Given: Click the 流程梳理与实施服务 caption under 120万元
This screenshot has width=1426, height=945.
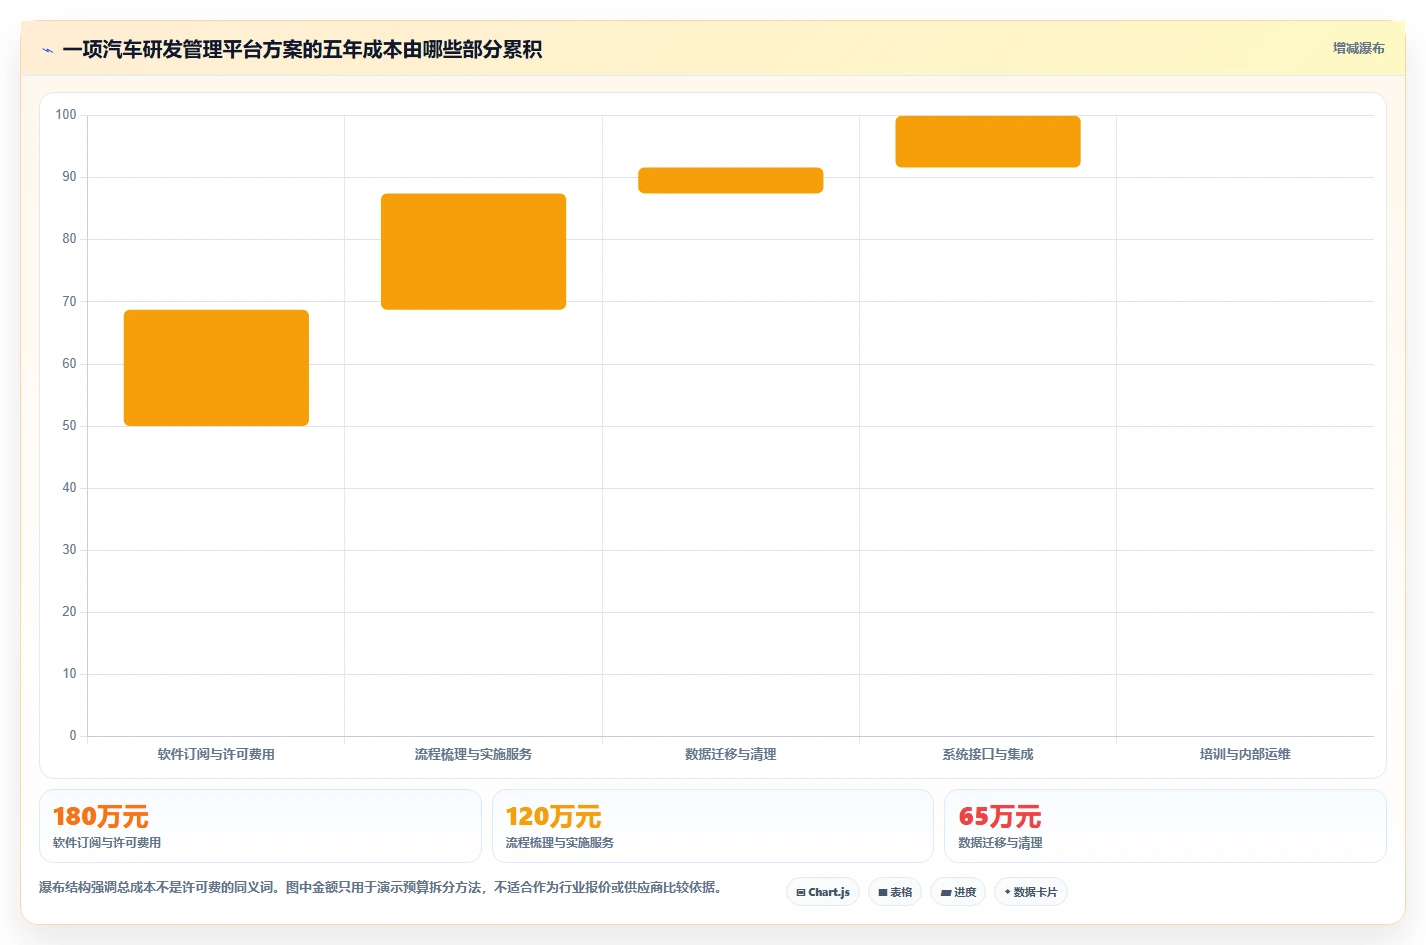Looking at the screenshot, I should pyautogui.click(x=560, y=843).
